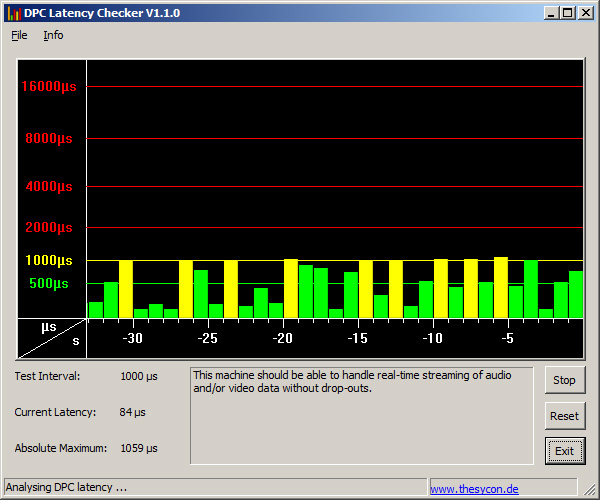This screenshot has width=600, height=500.
Task: Exit the application using Exit button
Action: pos(564,451)
